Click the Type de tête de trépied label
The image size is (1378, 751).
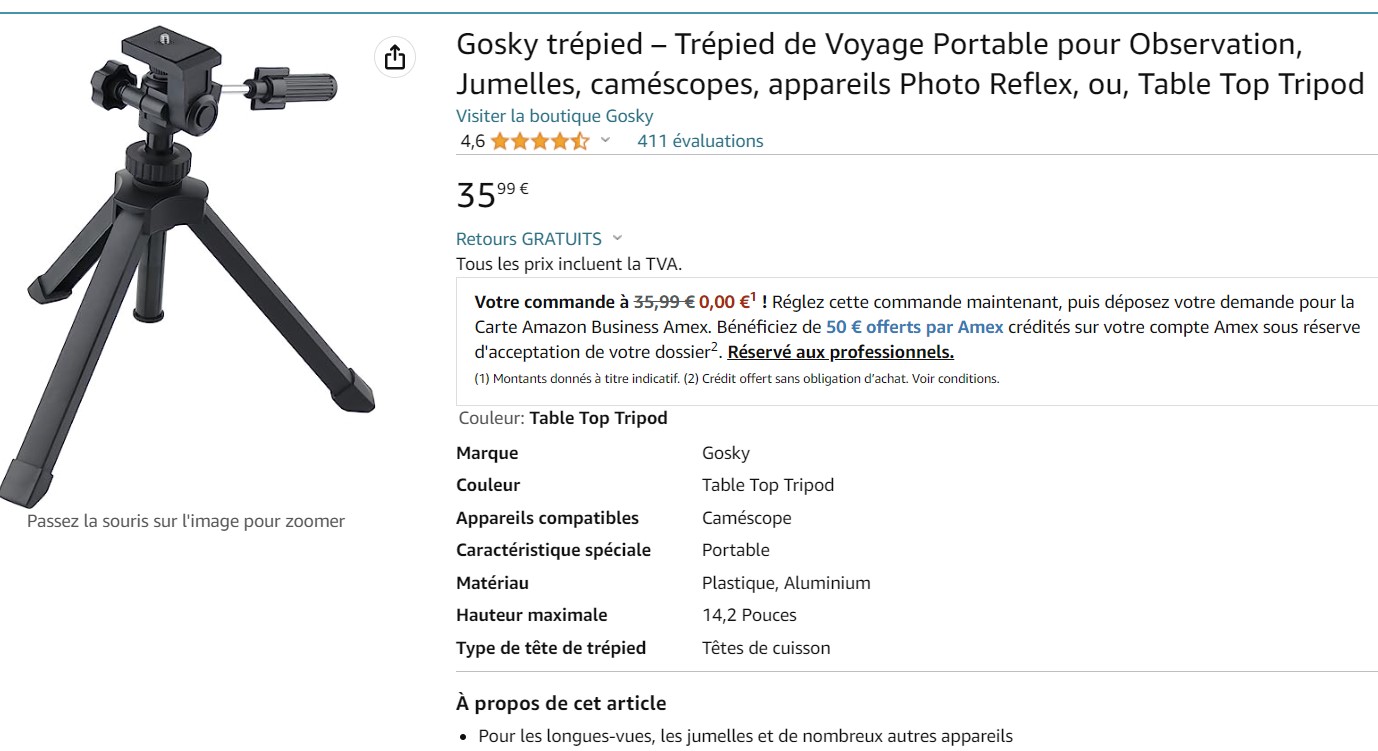point(550,648)
